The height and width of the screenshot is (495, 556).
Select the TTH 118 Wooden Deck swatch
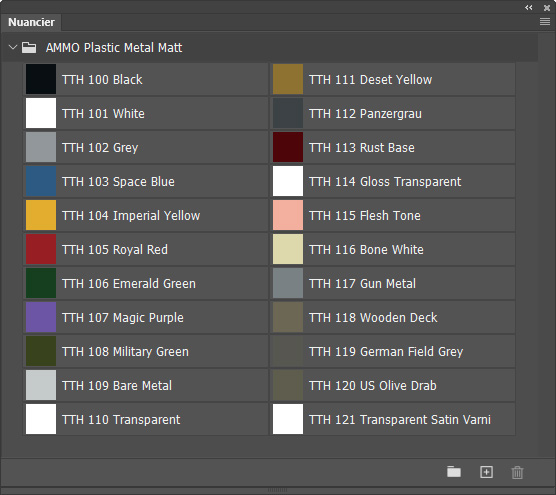[288, 317]
